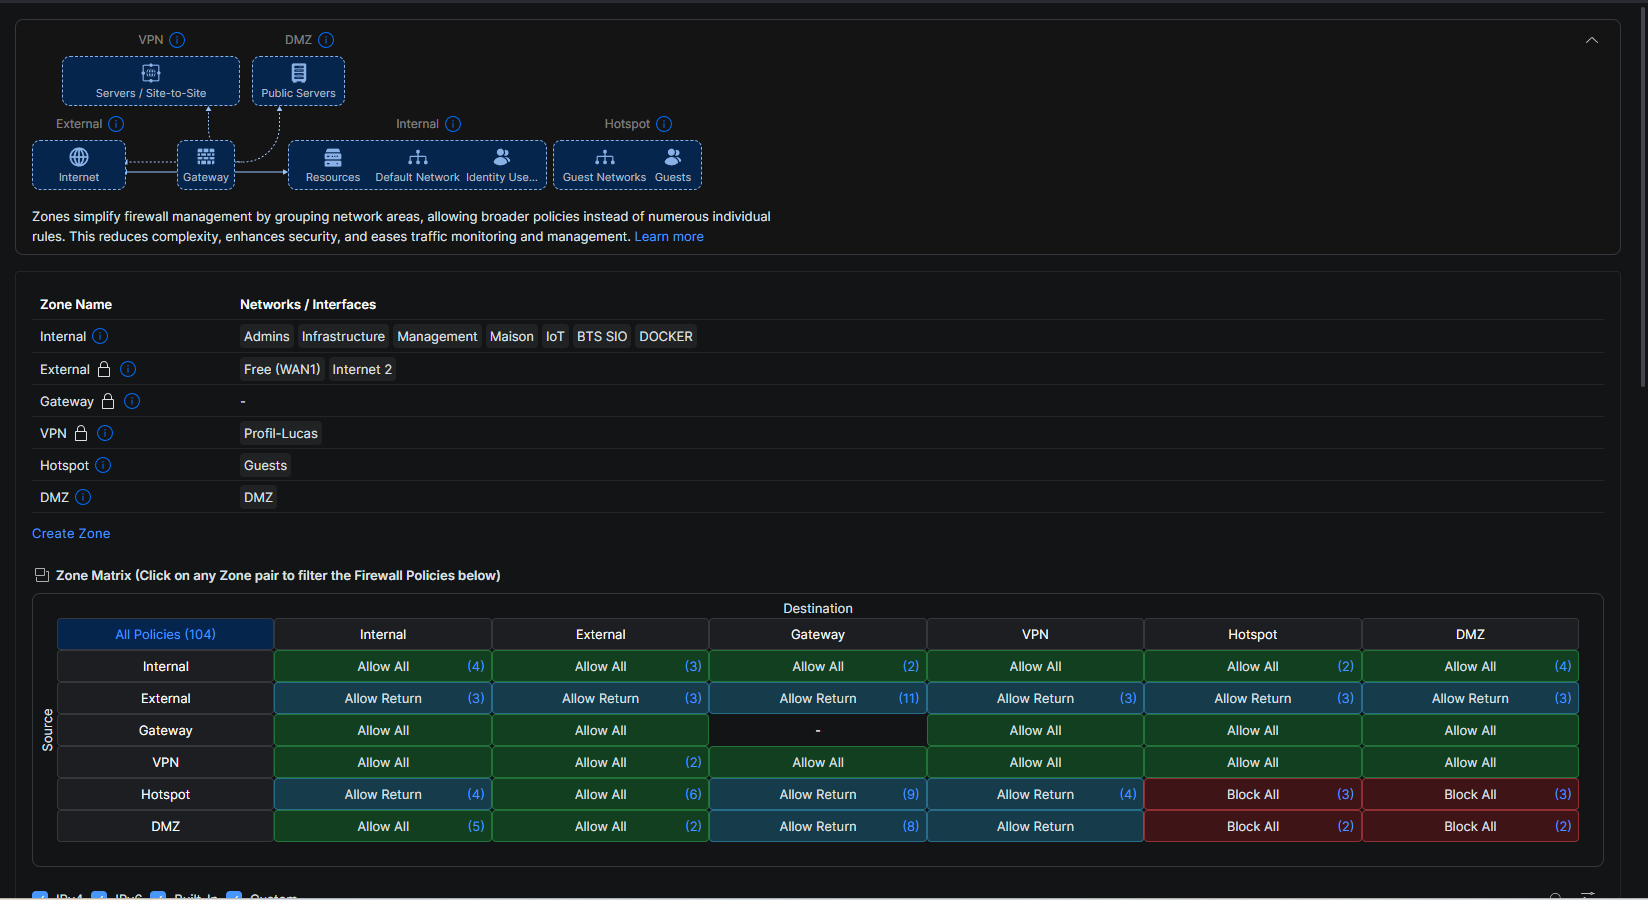Filter by DMZ to DMZ Block All (2)
The image size is (1648, 900).
1470,826
